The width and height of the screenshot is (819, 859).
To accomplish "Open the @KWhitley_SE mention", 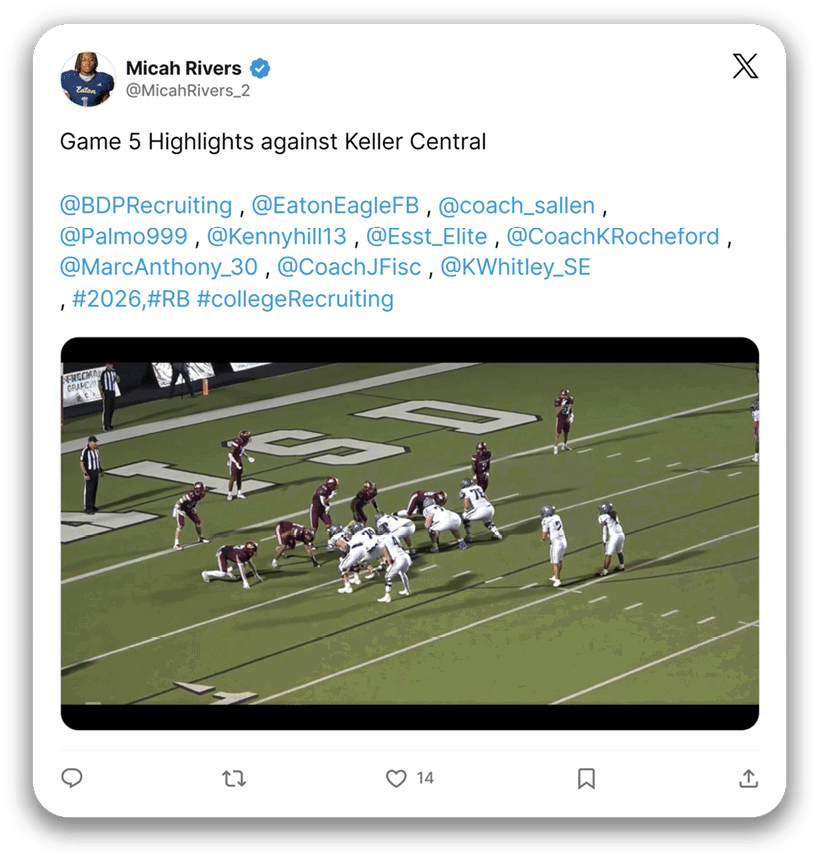I will click(x=516, y=267).
